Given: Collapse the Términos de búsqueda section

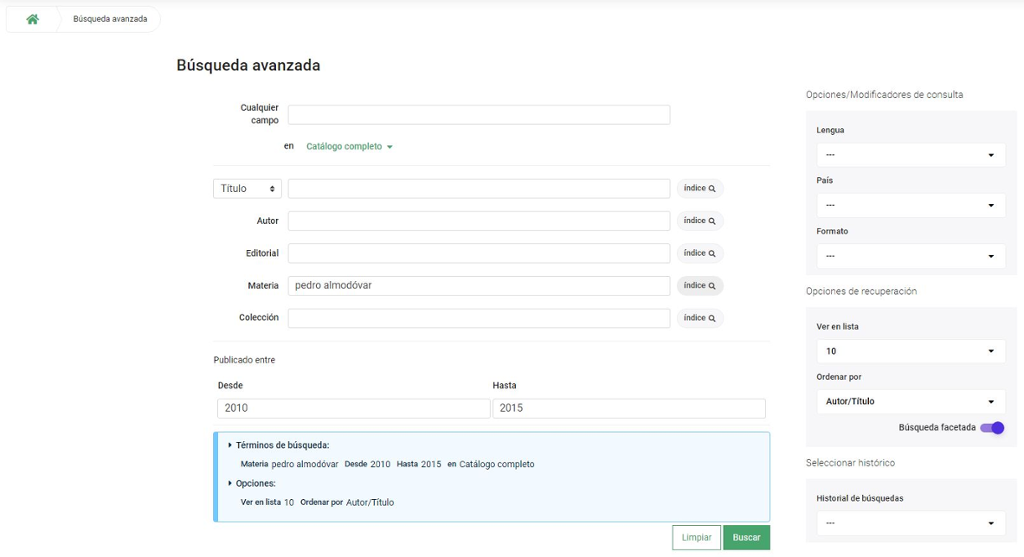Looking at the screenshot, I should pyautogui.click(x=281, y=445).
